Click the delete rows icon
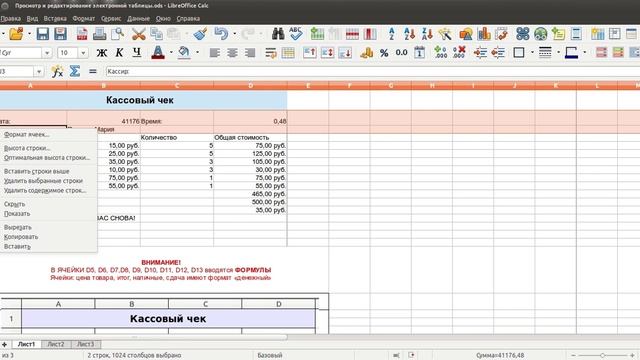The height and width of the screenshot is (360, 640). (352, 33)
